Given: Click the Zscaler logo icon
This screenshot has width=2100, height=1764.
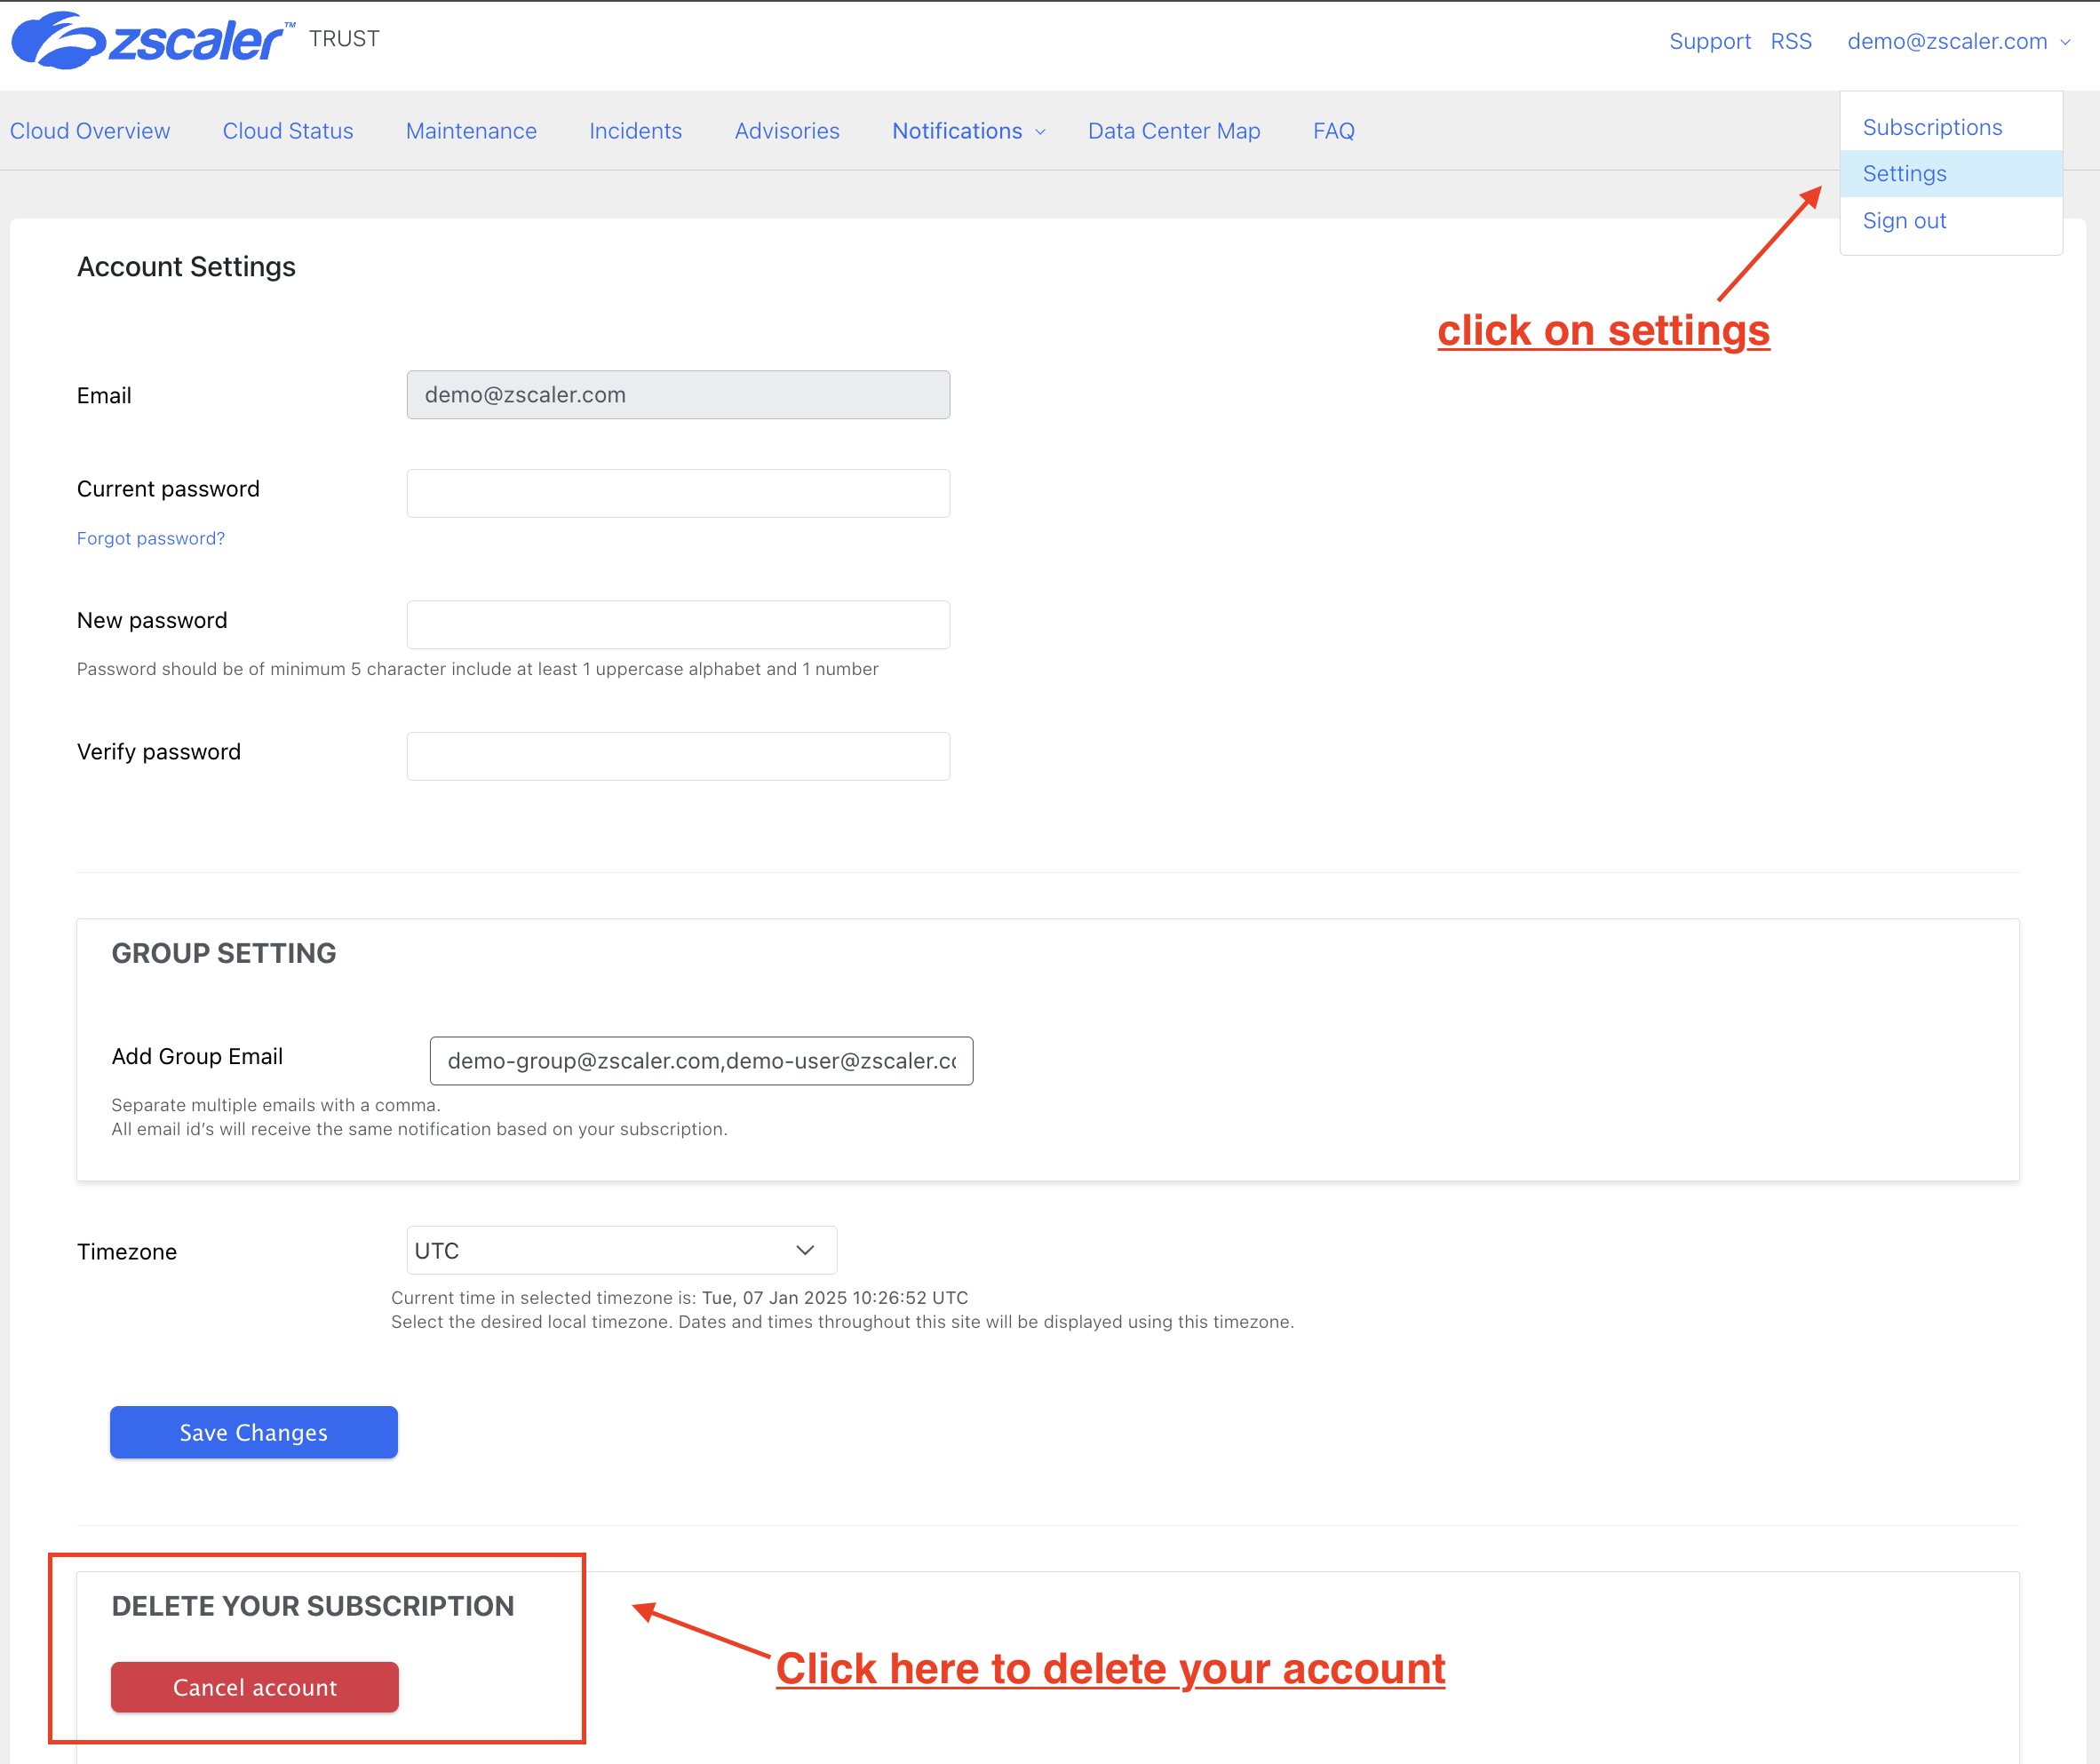Looking at the screenshot, I should (58, 41).
